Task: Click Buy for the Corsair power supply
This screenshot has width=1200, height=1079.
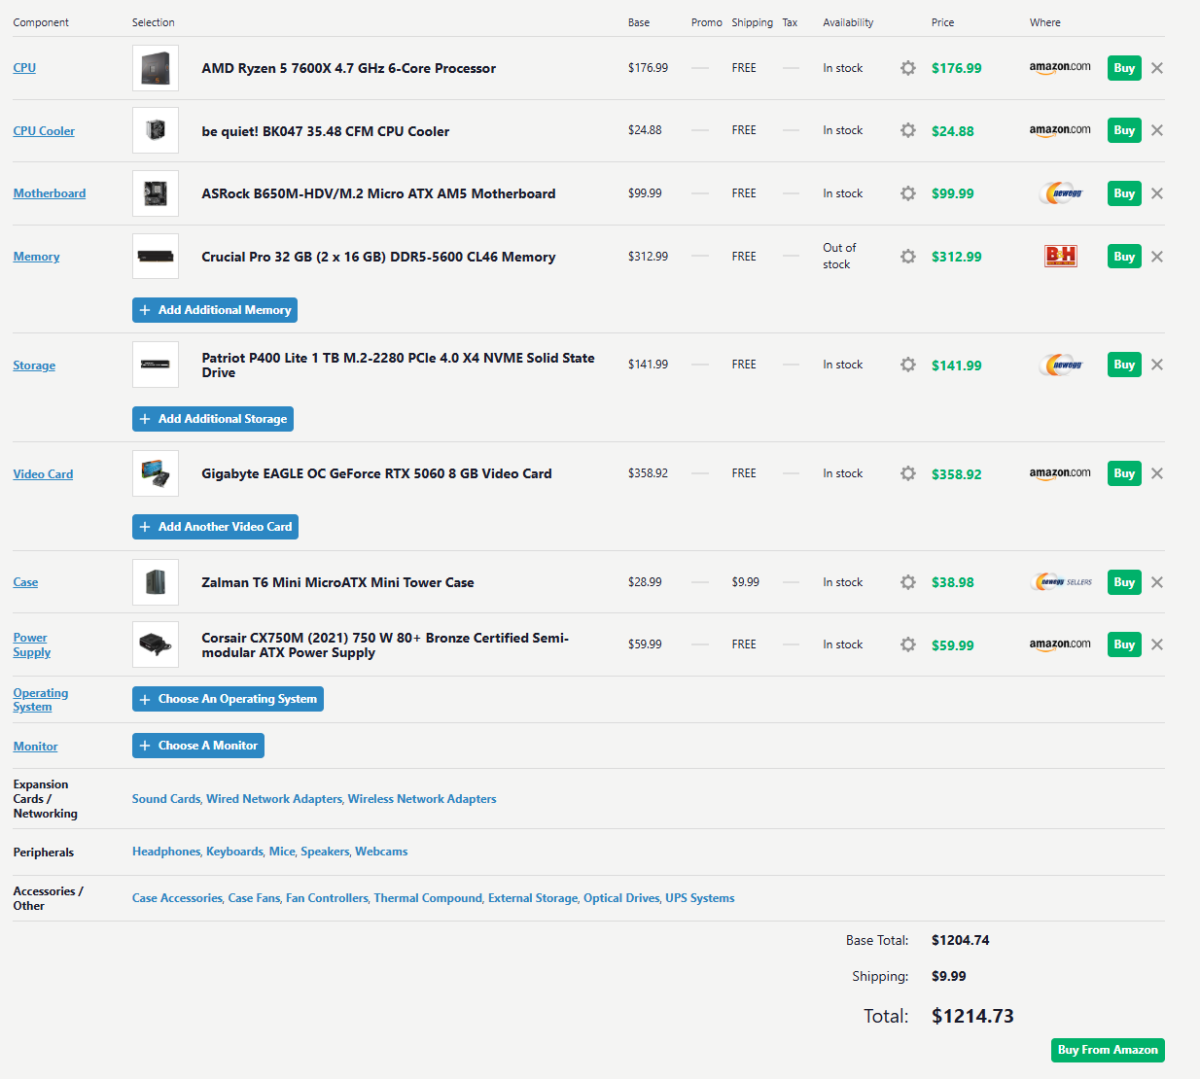Action: tap(1123, 644)
